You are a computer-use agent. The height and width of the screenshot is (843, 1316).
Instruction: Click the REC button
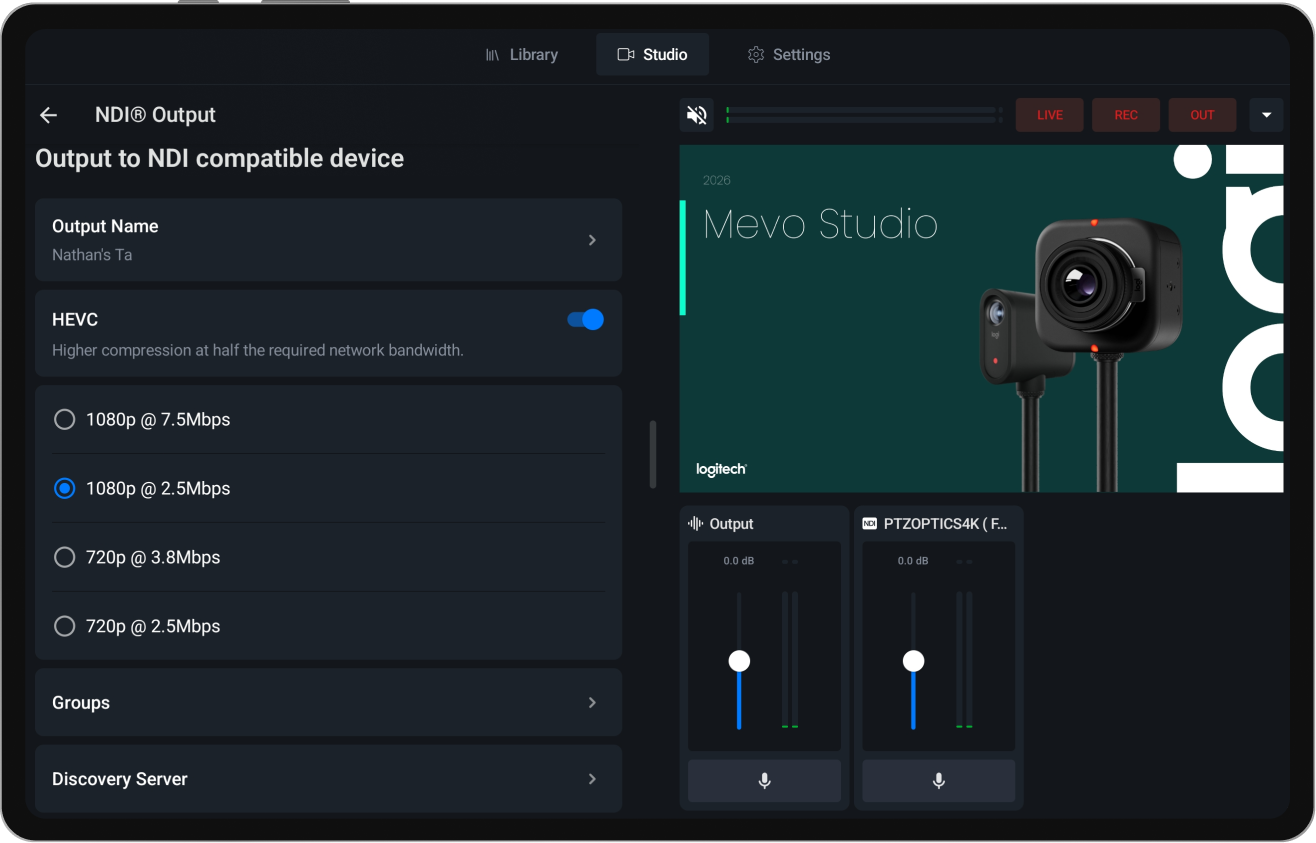(1125, 114)
